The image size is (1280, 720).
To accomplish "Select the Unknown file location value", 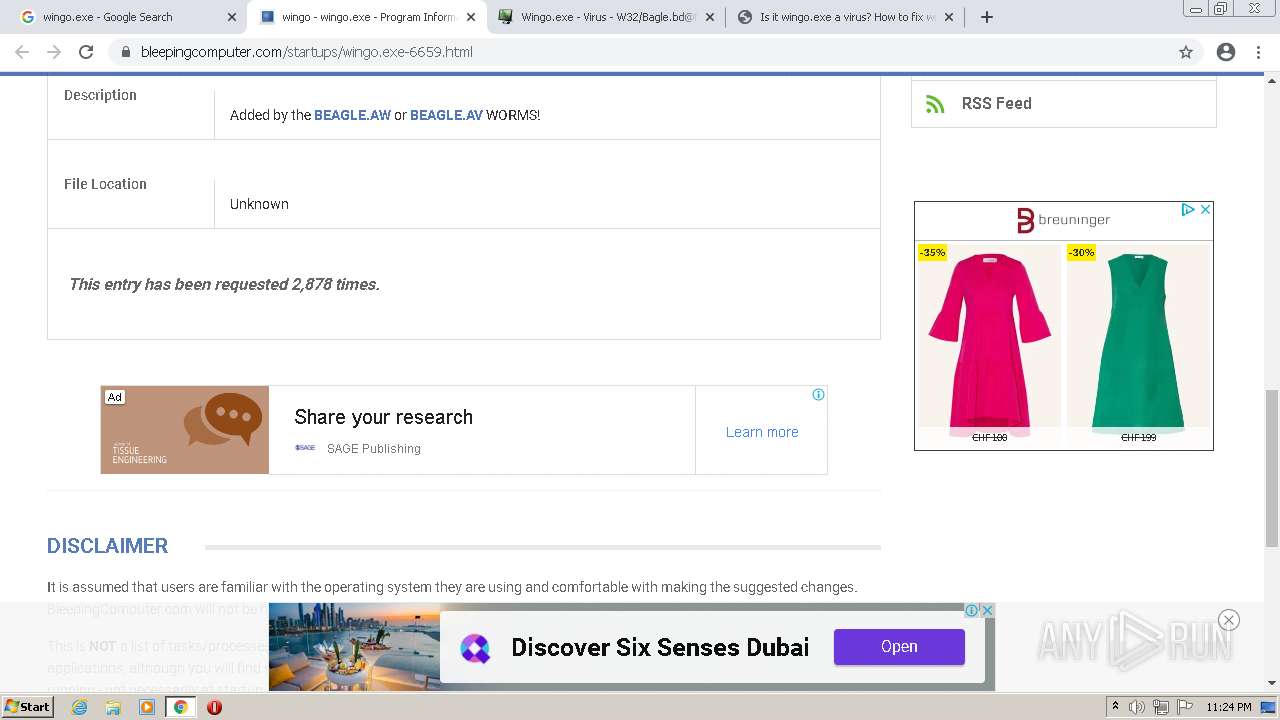I will point(259,204).
